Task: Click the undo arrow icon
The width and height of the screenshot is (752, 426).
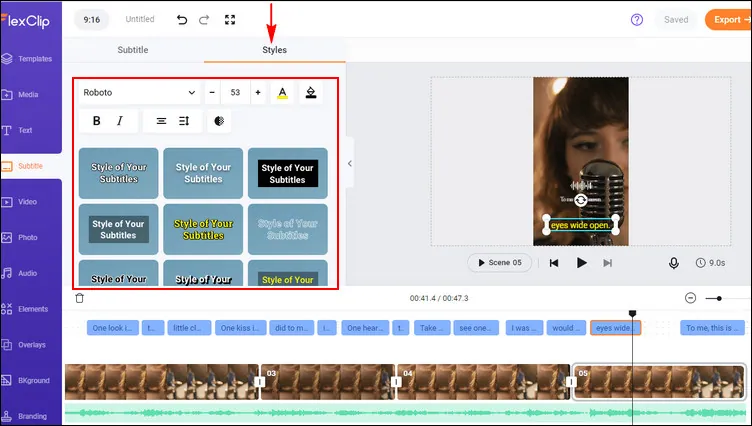Action: point(182,20)
